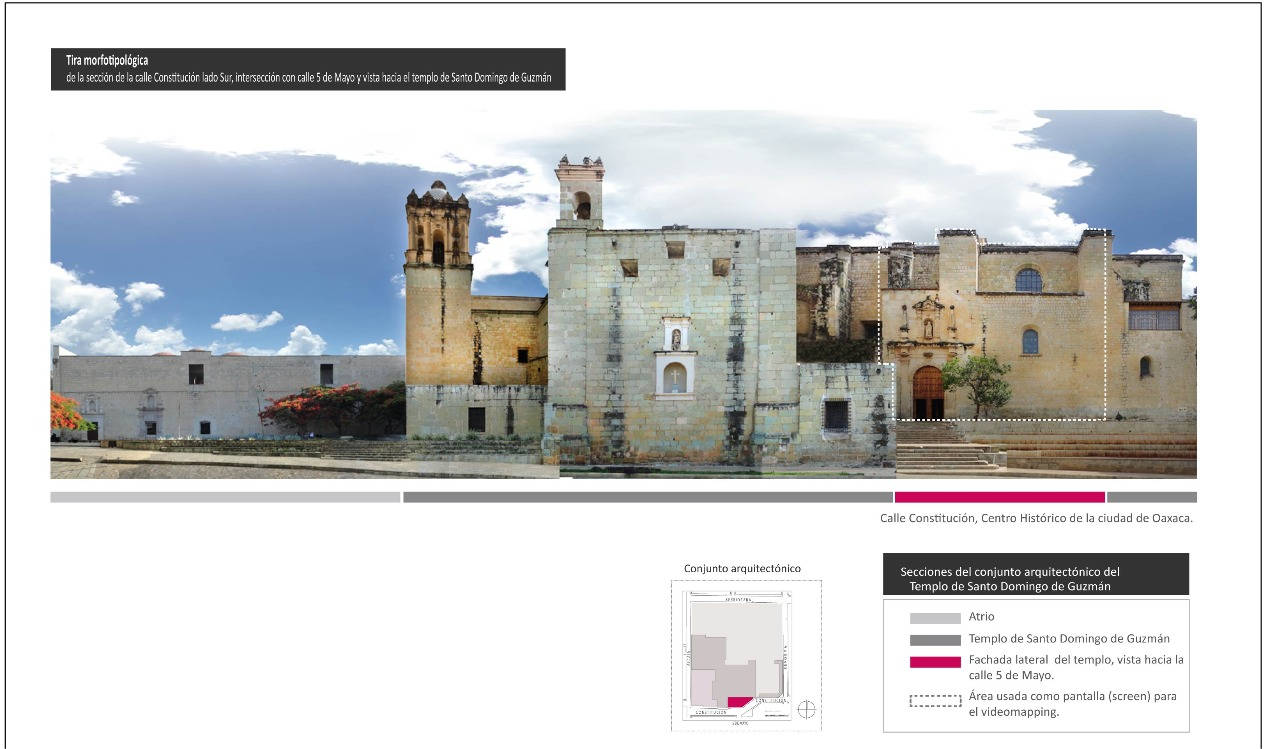Click the magenta bar under the panorama
The height and width of the screenshot is (749, 1267).
tap(999, 497)
